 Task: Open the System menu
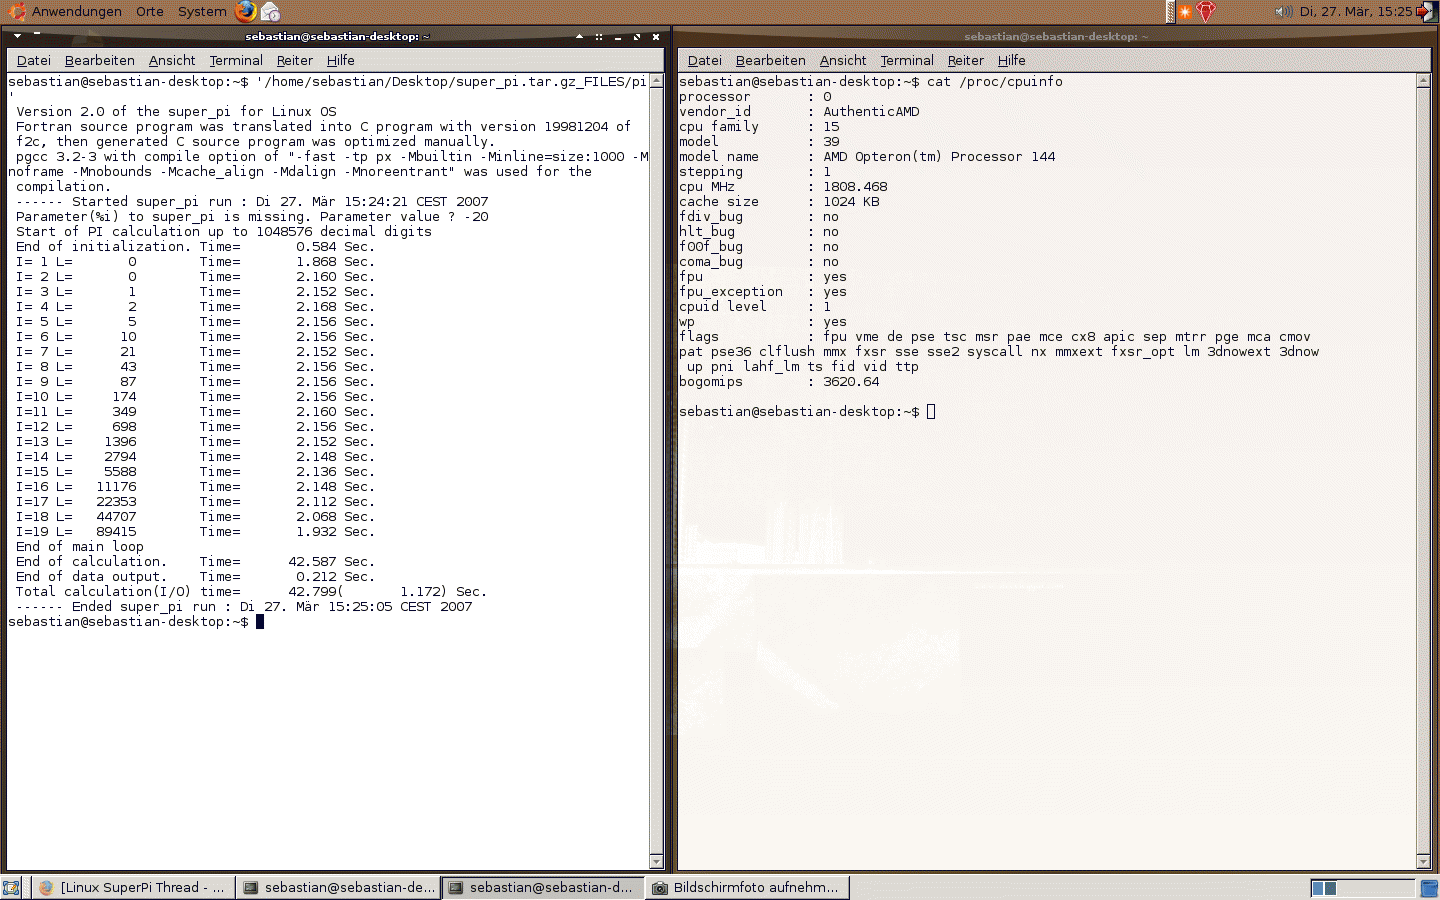click(202, 12)
